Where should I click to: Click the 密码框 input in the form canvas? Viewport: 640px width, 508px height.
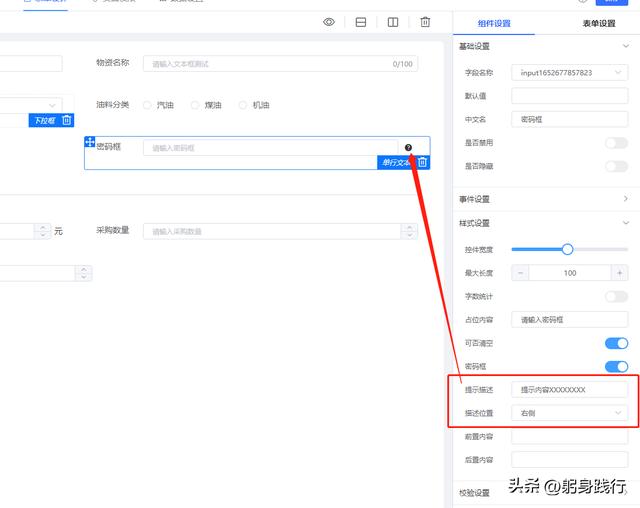(270, 148)
